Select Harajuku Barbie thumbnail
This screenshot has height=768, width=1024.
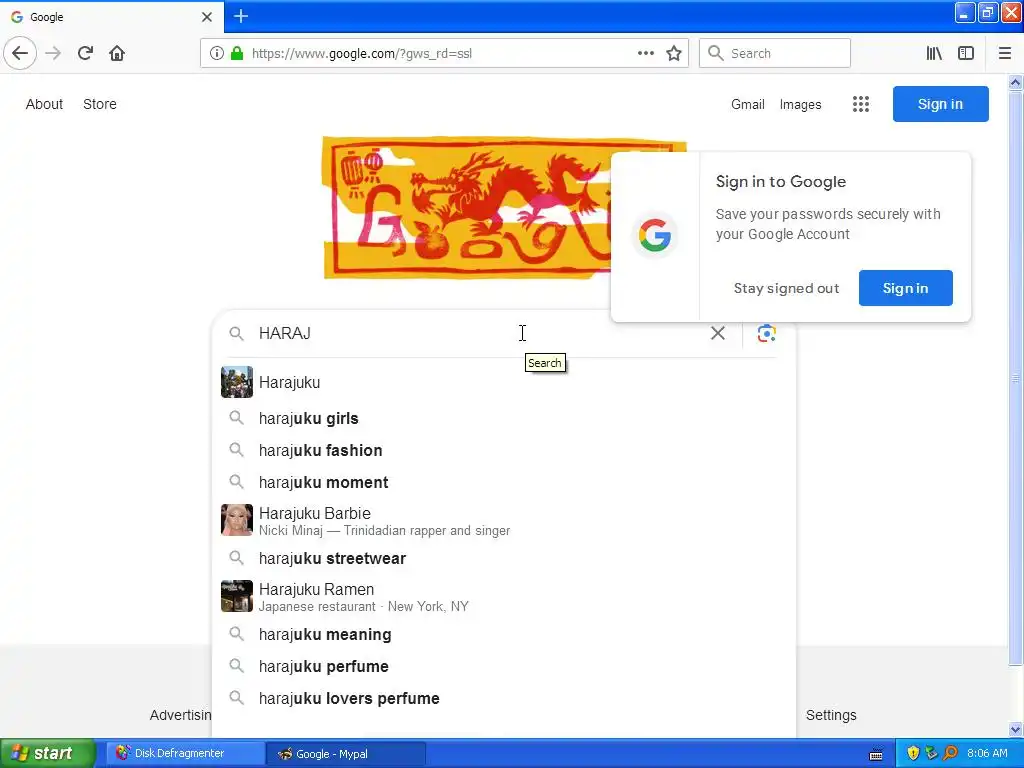coord(236,520)
